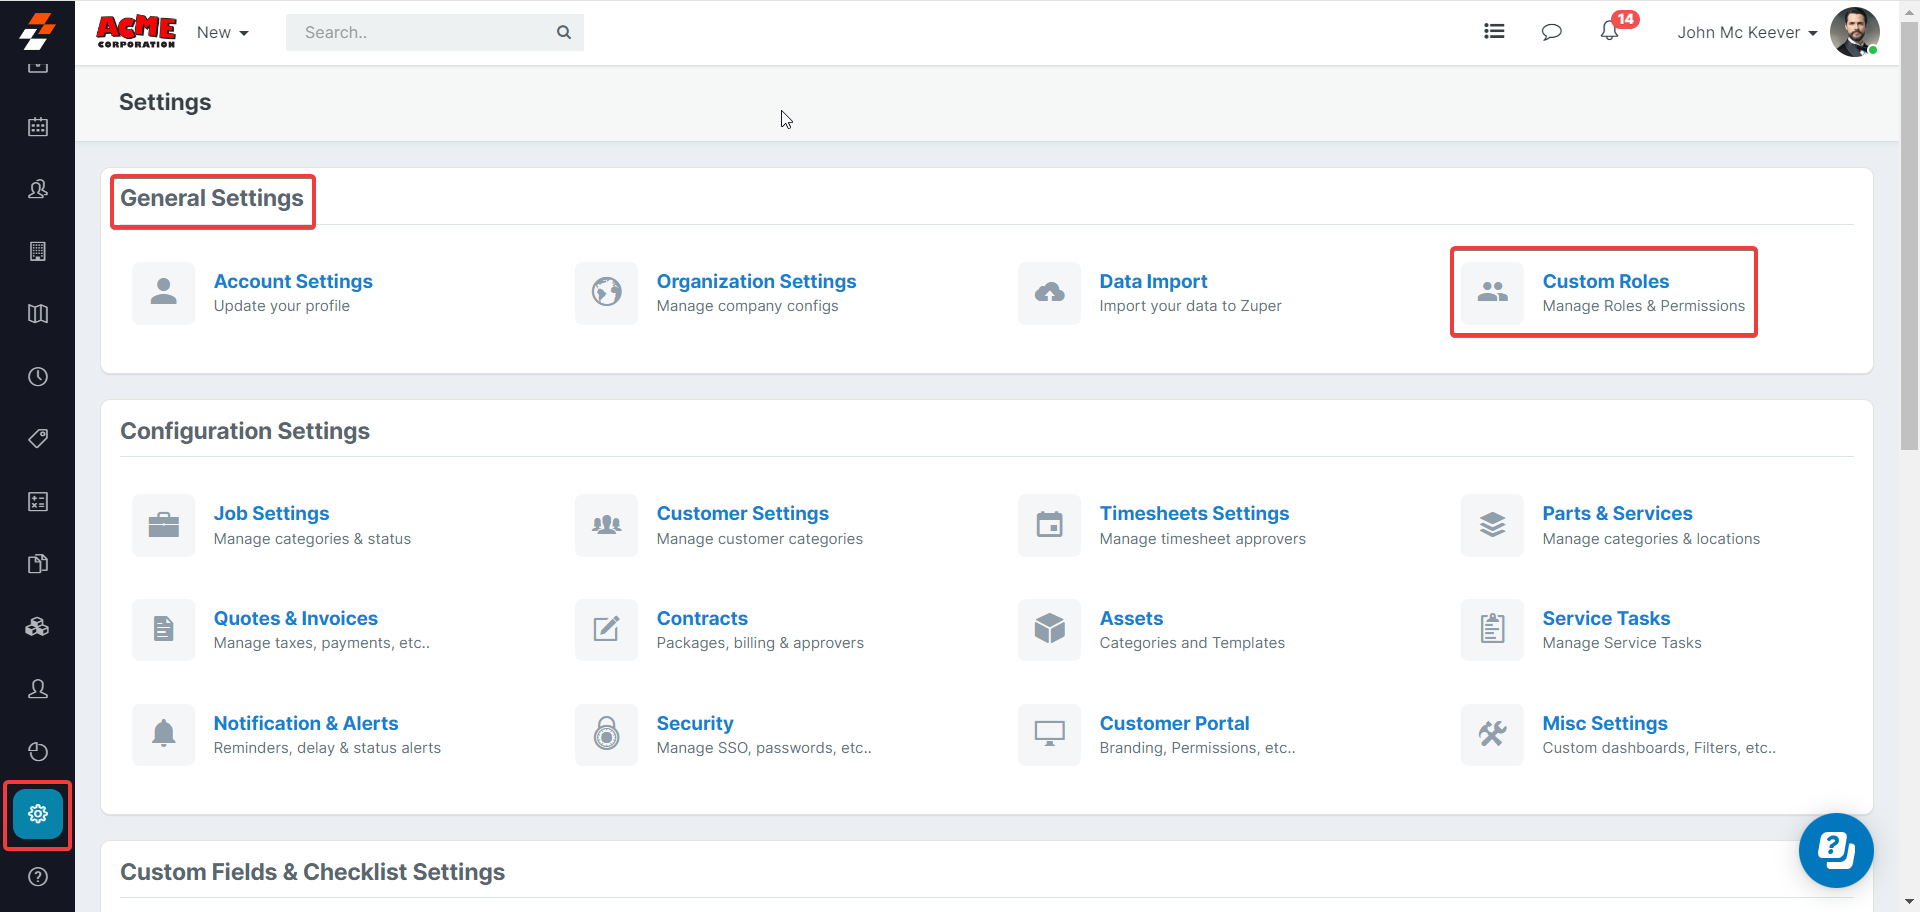The width and height of the screenshot is (1920, 912).
Task: Click the list view icon in header
Action: 1494,32
